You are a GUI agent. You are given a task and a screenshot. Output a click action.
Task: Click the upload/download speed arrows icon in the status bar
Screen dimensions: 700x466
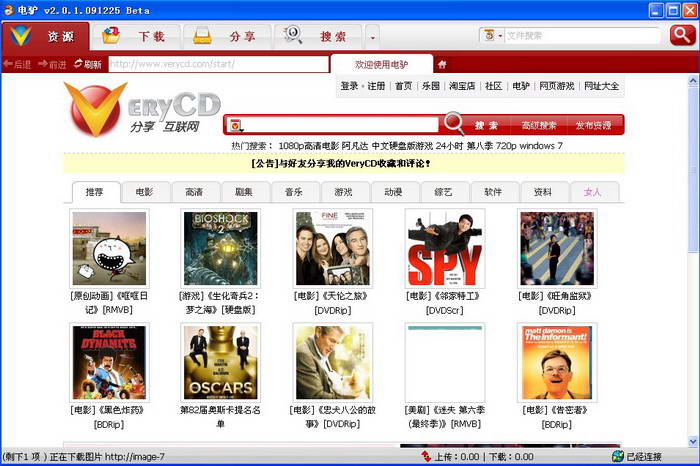coord(426,456)
